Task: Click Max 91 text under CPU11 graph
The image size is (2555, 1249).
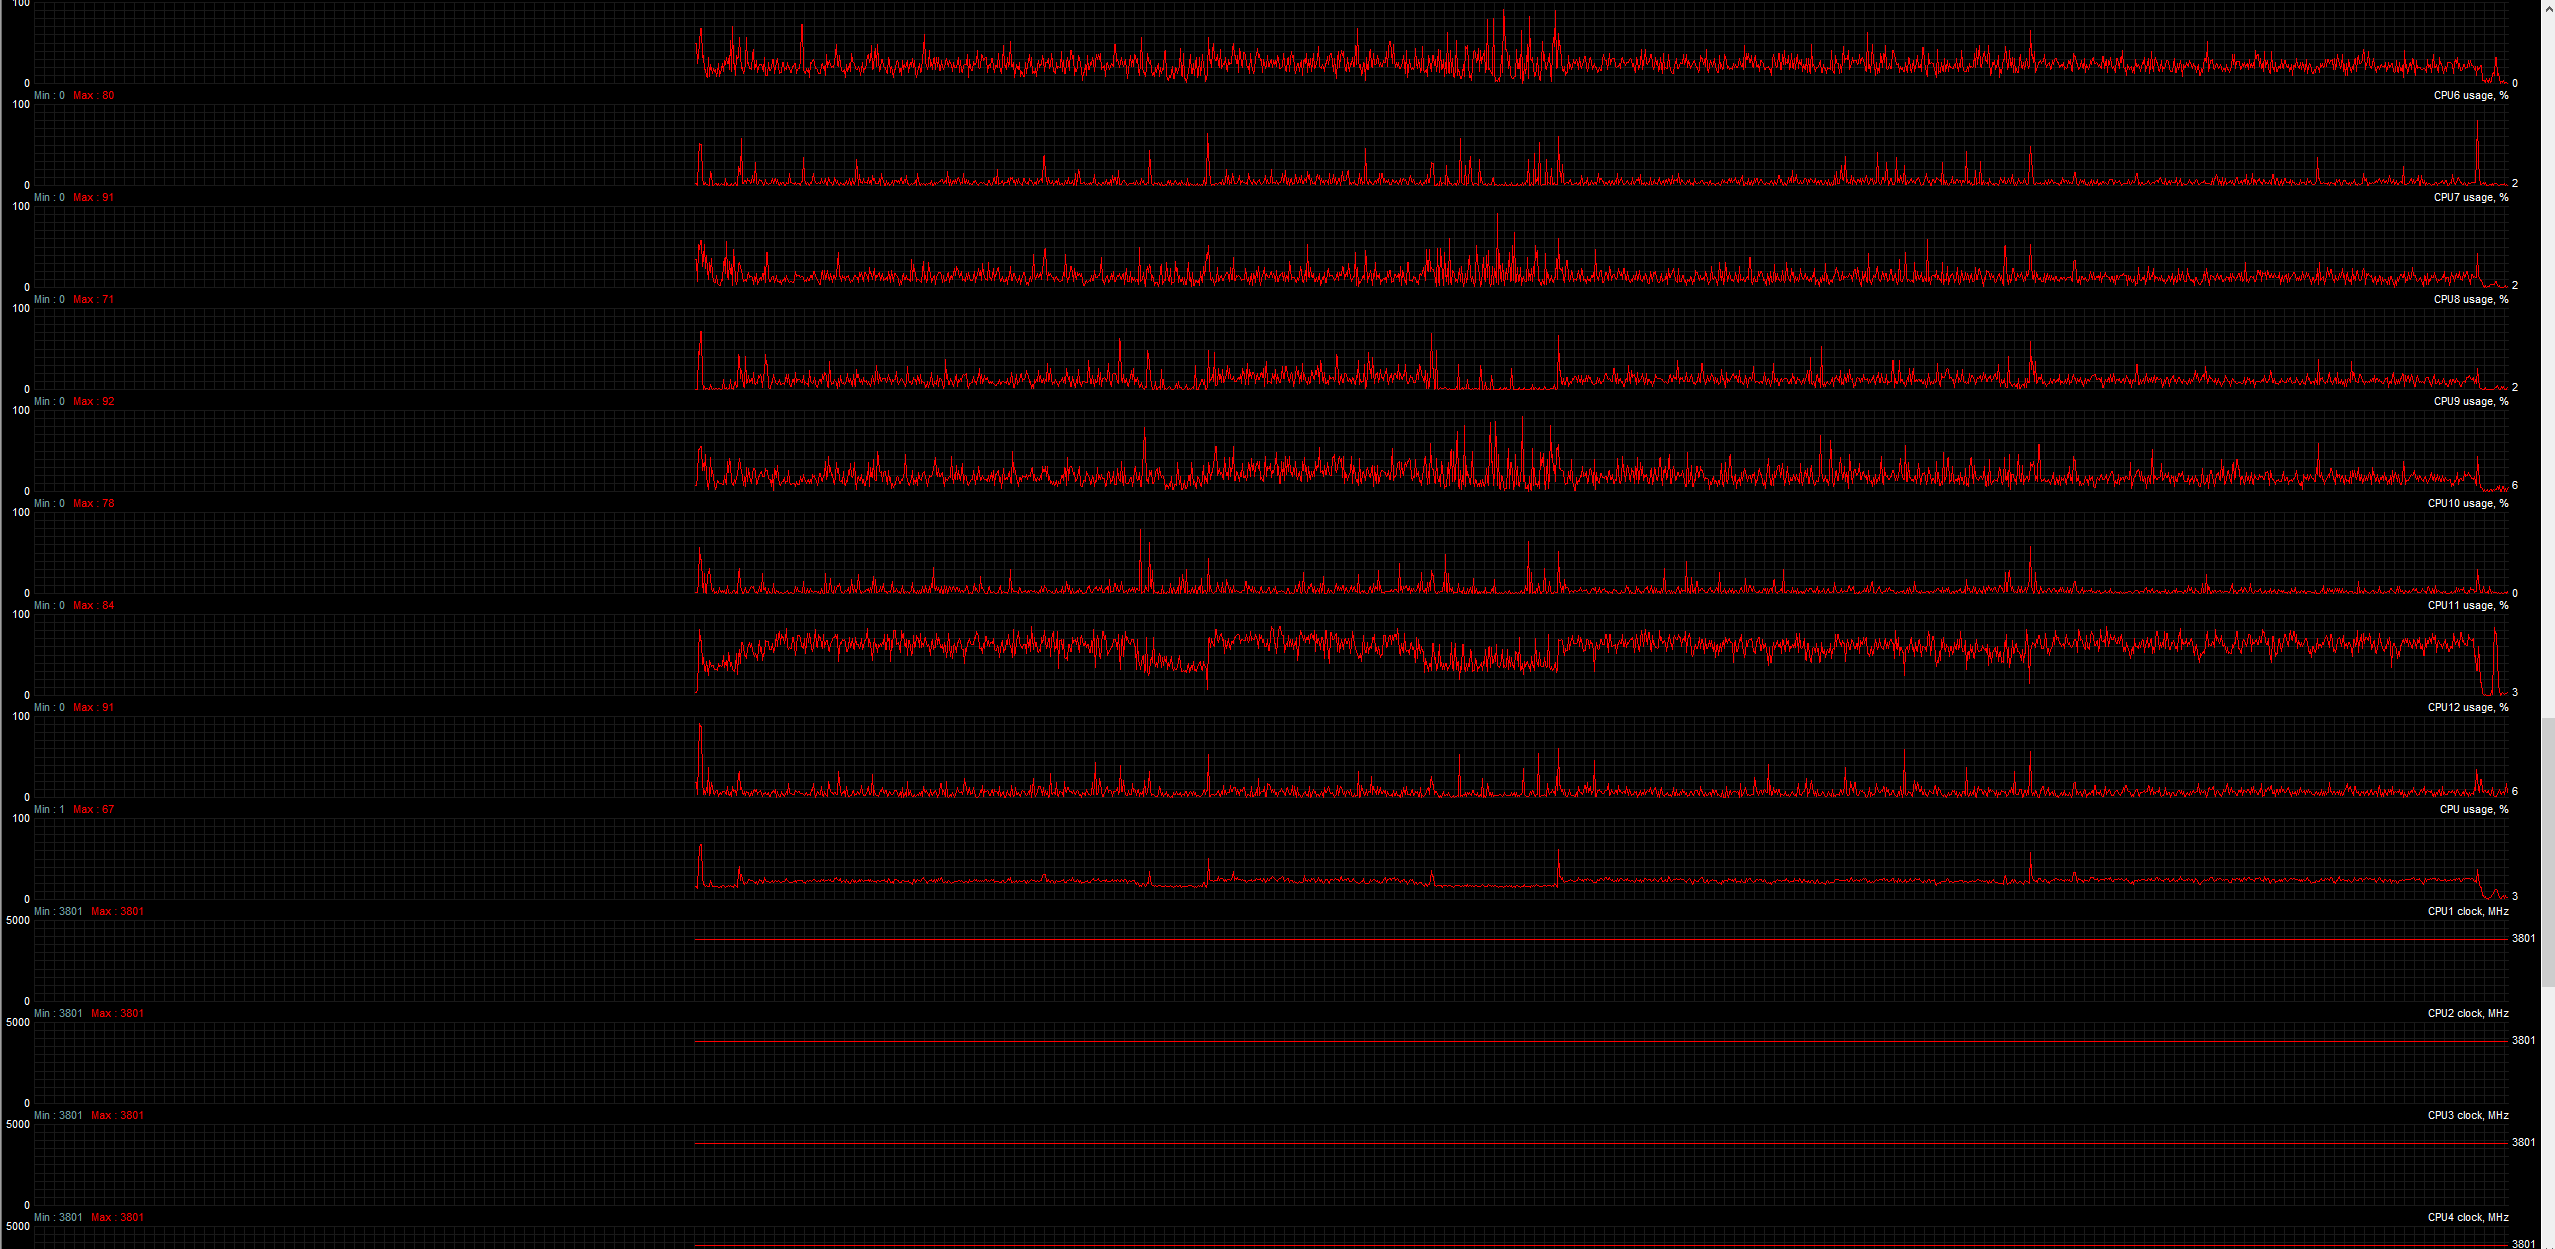Action: [x=93, y=708]
